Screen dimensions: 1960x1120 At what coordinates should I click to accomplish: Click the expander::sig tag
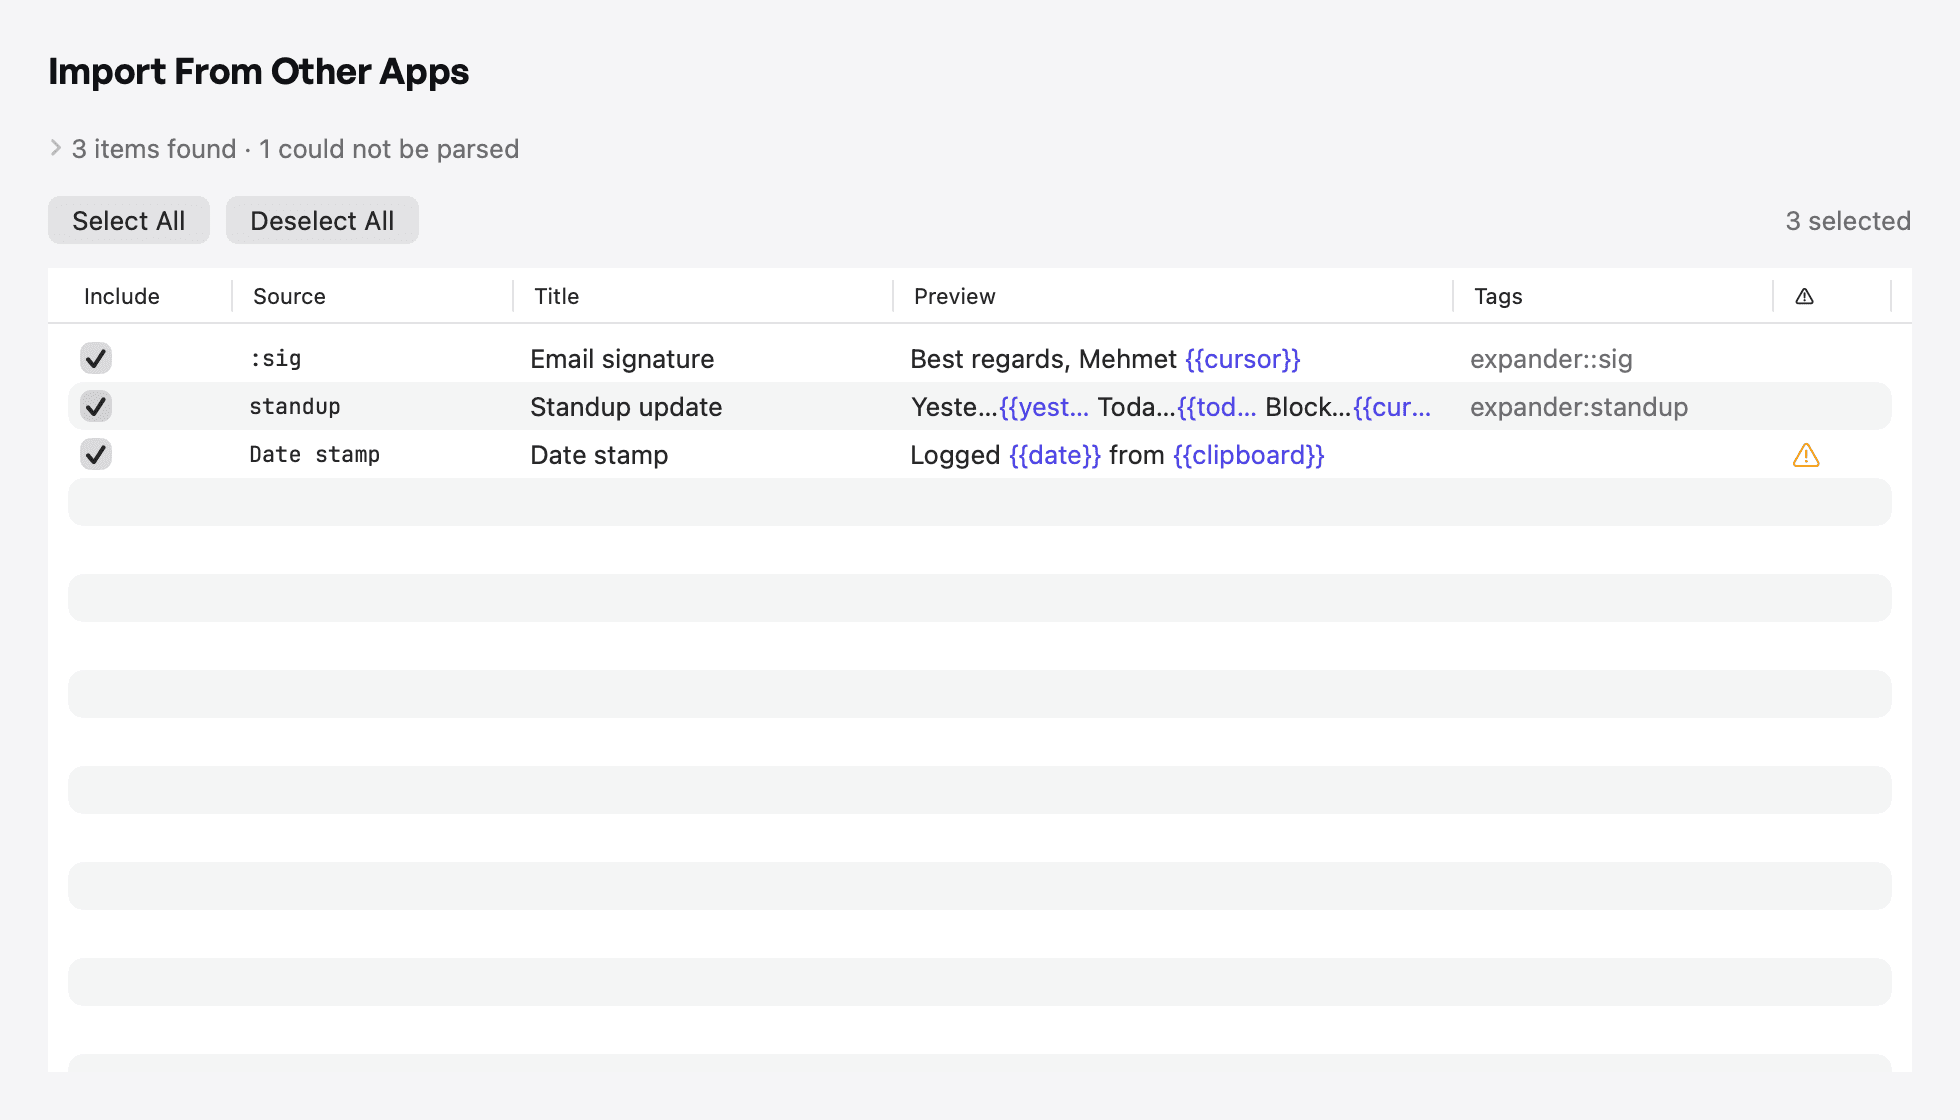pyautogui.click(x=1551, y=359)
